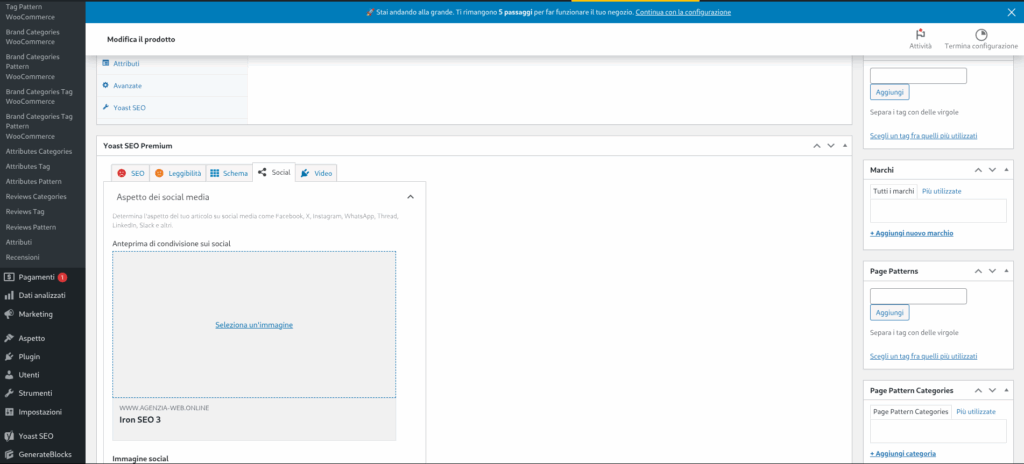Open Reviews Categories submenu item
This screenshot has width=1024, height=464.
click(36, 197)
